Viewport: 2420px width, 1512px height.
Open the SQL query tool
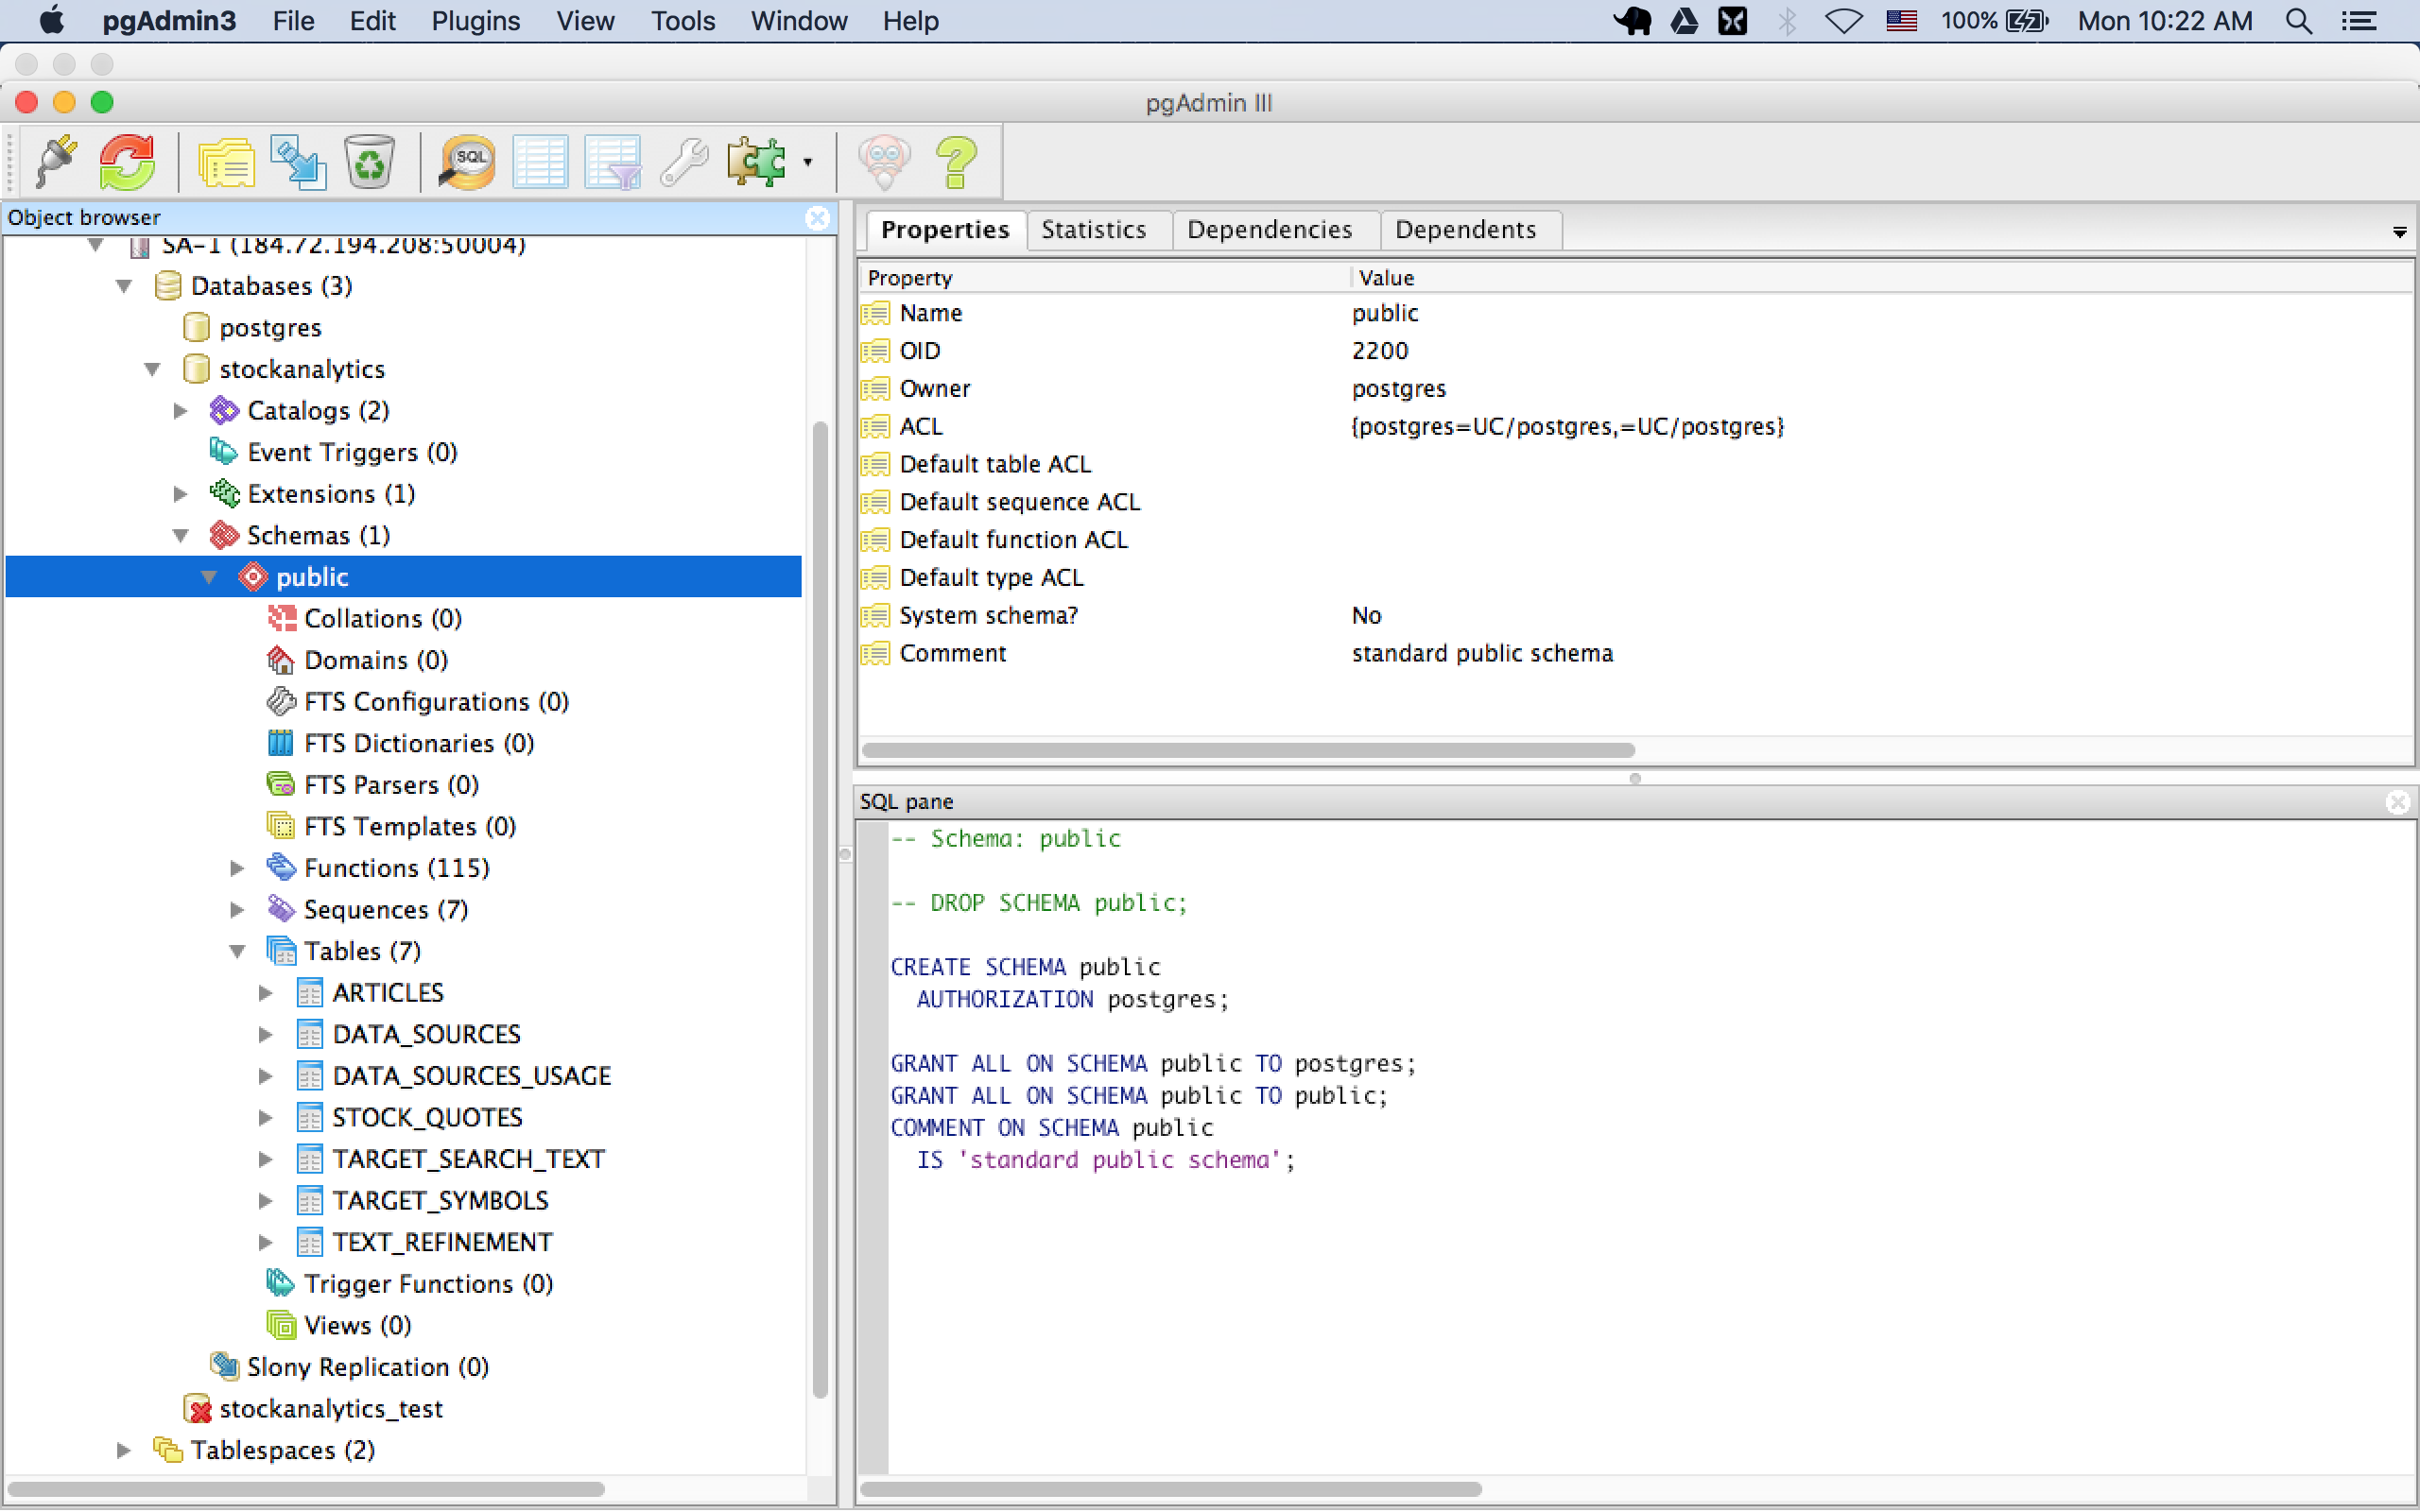(x=467, y=161)
